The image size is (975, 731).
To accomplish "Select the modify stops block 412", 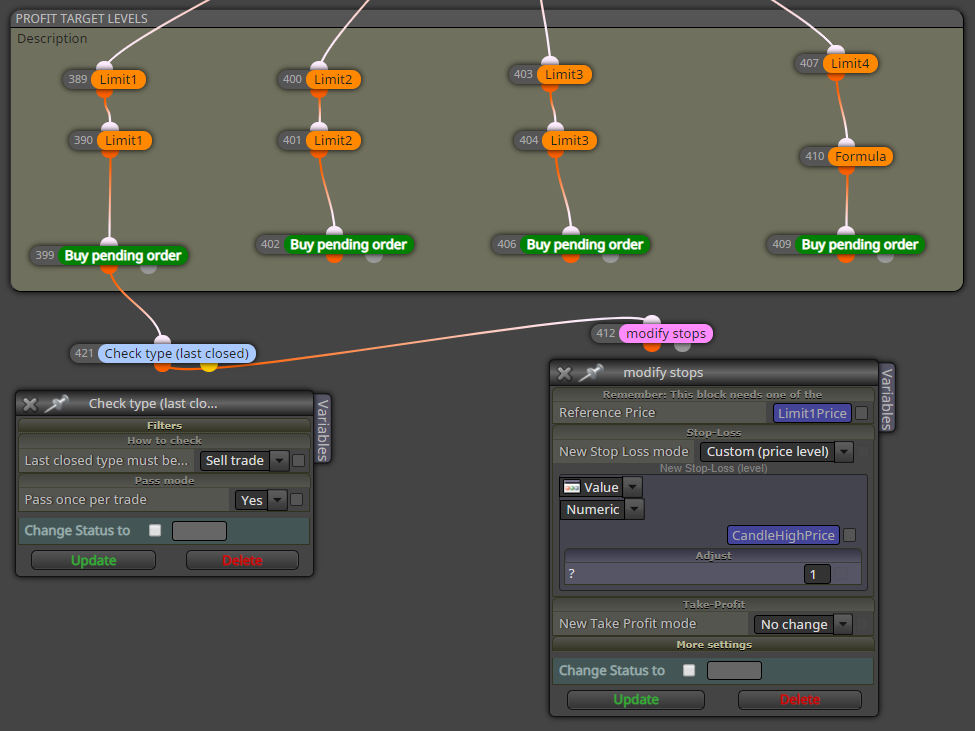I will tap(665, 334).
